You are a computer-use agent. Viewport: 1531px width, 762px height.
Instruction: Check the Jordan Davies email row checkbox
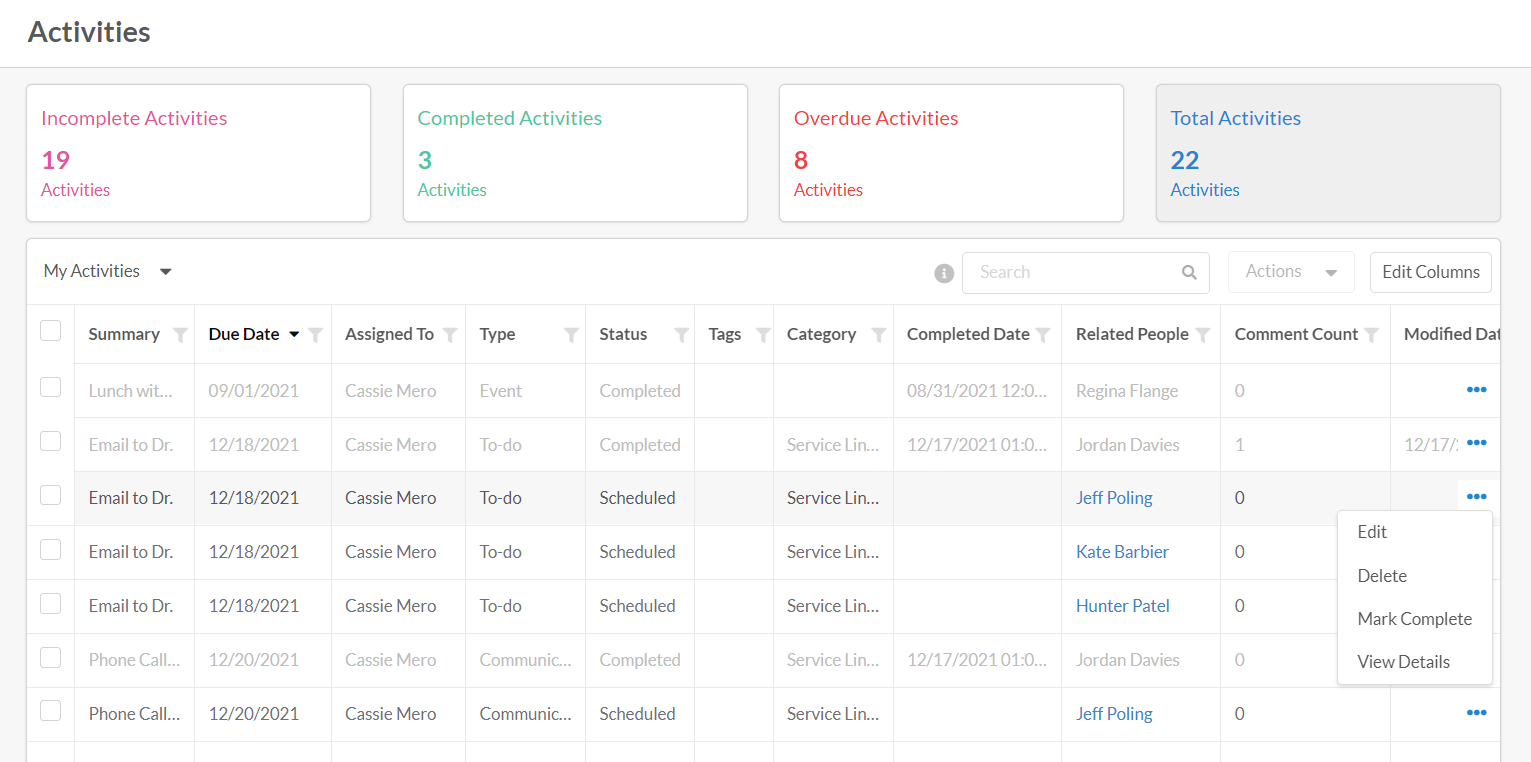[x=50, y=441]
